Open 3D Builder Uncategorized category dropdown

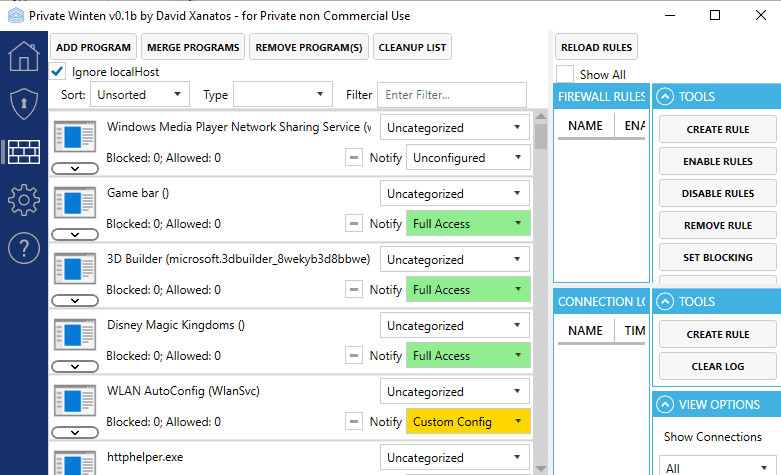pyautogui.click(x=455, y=259)
